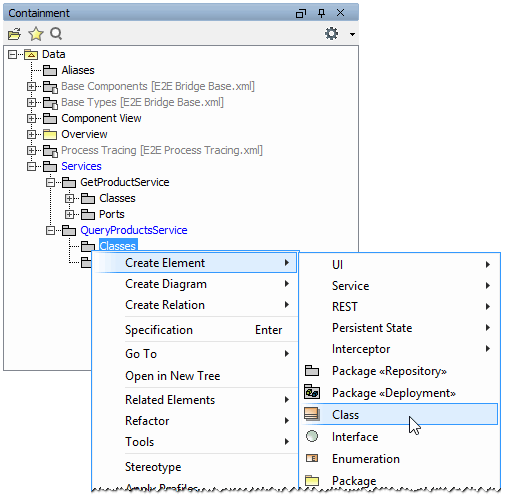Viewport: 505px width, 501px height.
Task: Collapse the Services tree node
Action: point(31,166)
